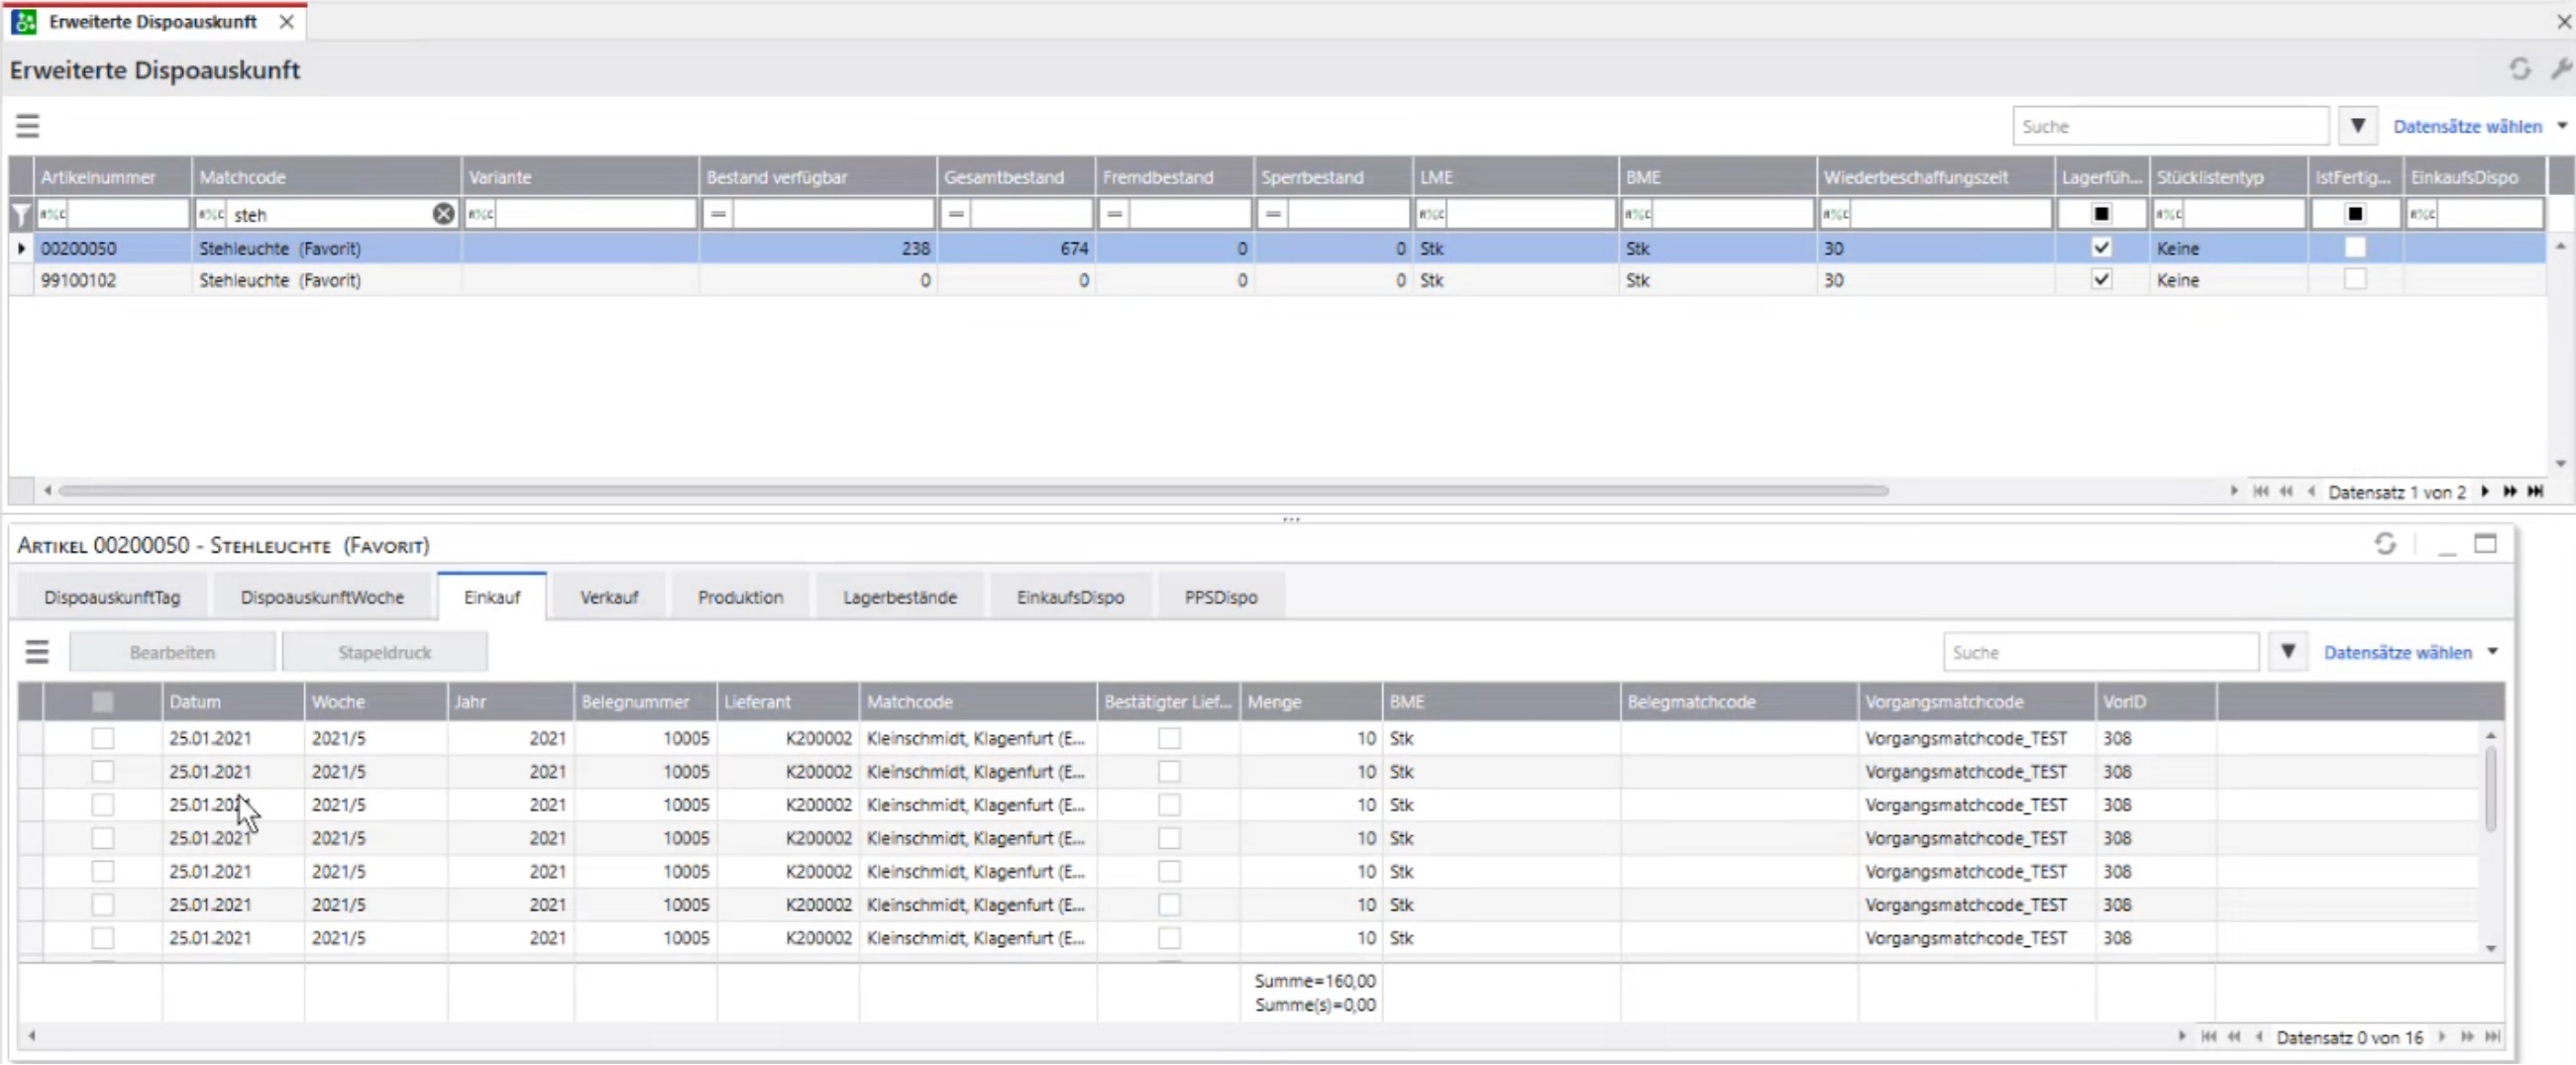Open the wrench settings icon
Viewport: 2576px width, 1065px height.
point(2561,69)
